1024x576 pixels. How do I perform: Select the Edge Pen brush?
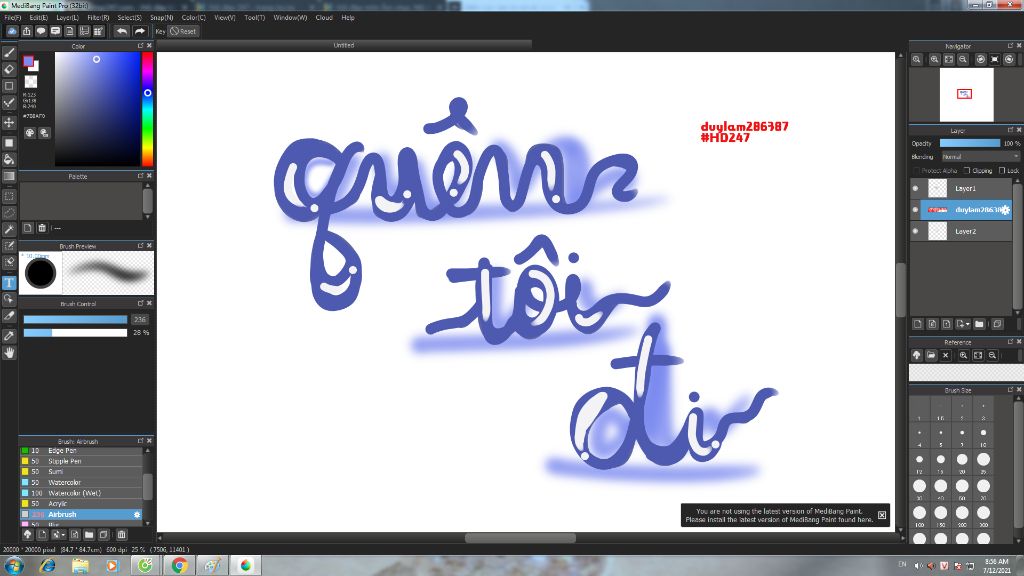(81, 451)
